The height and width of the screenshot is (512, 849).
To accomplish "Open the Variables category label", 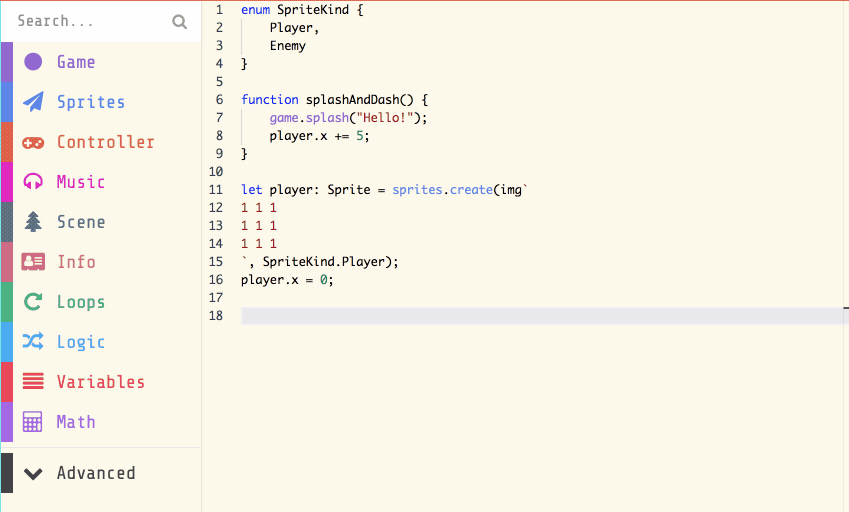I will pos(101,382).
